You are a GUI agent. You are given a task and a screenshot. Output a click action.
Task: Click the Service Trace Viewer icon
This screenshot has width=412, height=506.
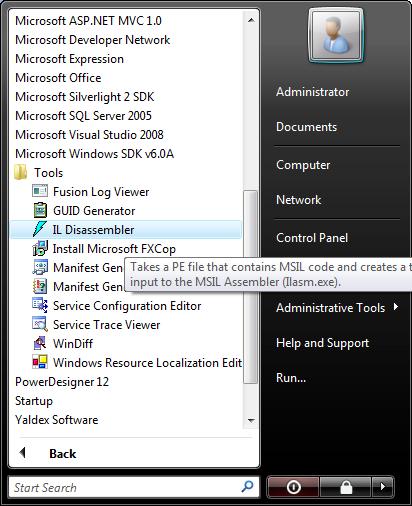[x=40, y=324]
